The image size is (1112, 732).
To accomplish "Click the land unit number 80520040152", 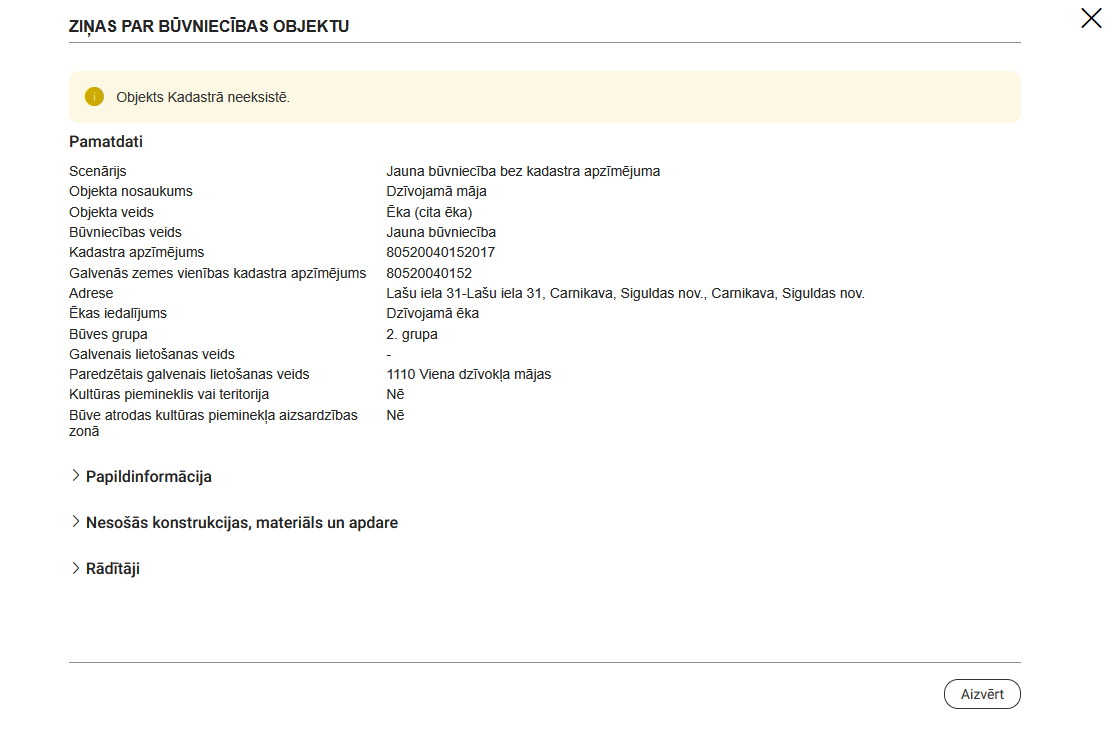I will (429, 273).
